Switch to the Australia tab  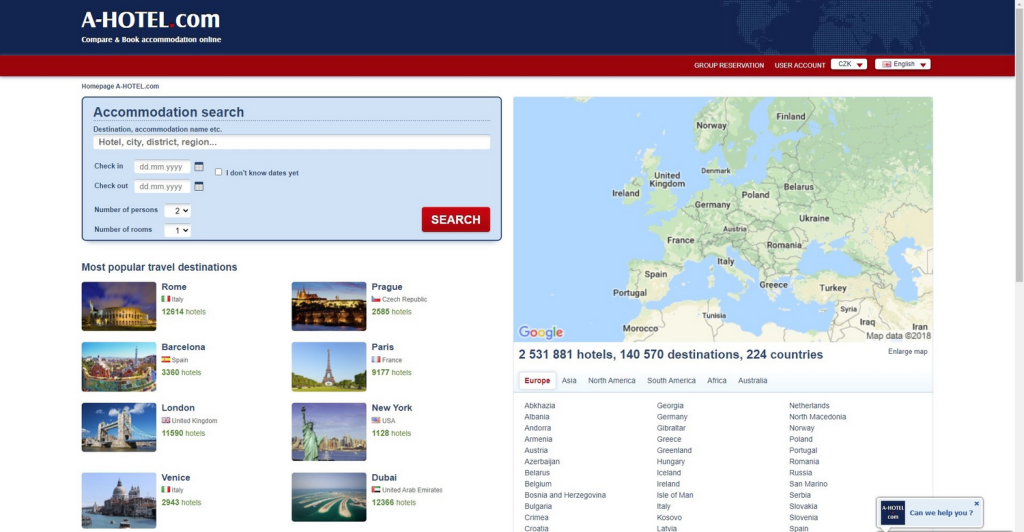(752, 381)
